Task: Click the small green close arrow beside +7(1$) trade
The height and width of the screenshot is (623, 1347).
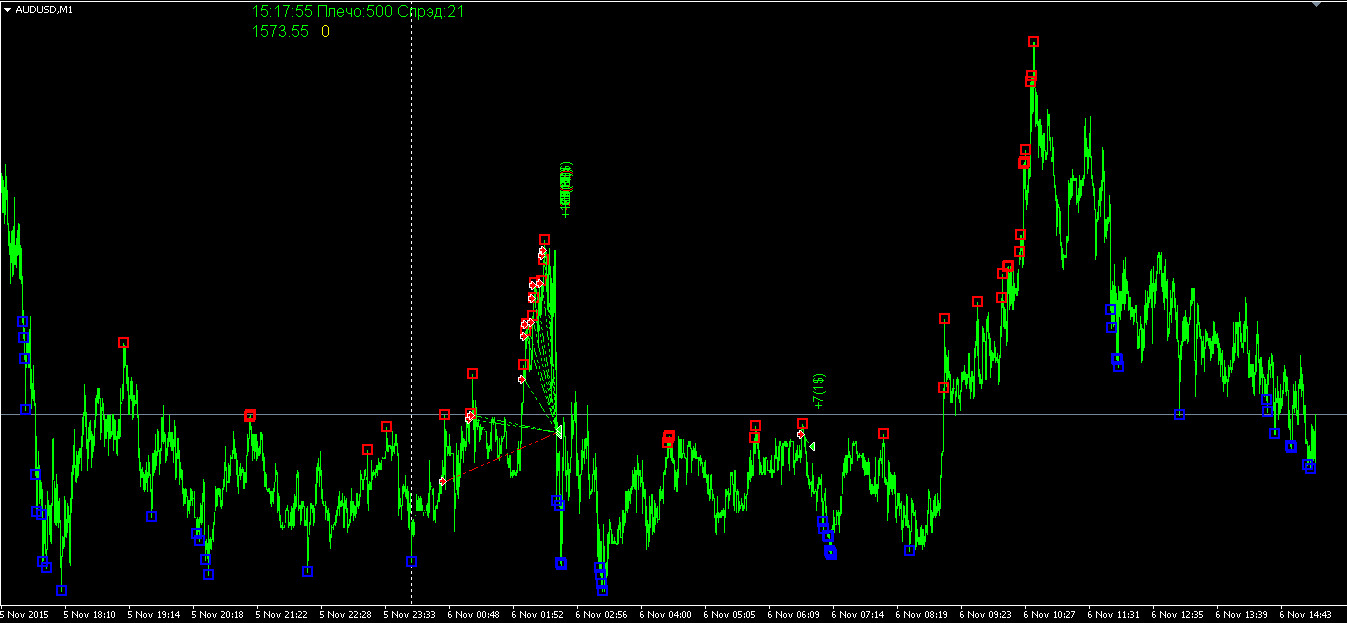Action: click(x=812, y=446)
